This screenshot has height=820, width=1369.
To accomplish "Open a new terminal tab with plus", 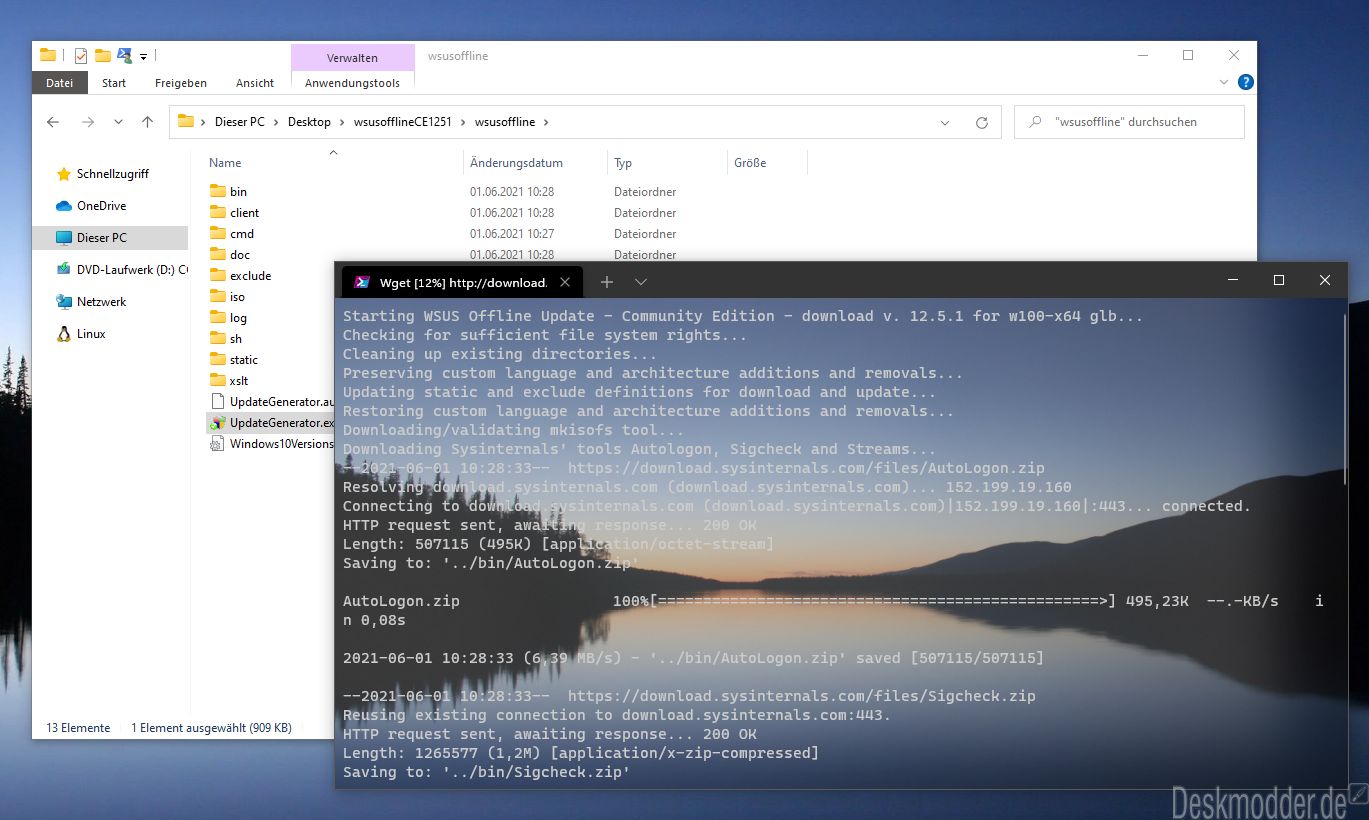I will [606, 282].
